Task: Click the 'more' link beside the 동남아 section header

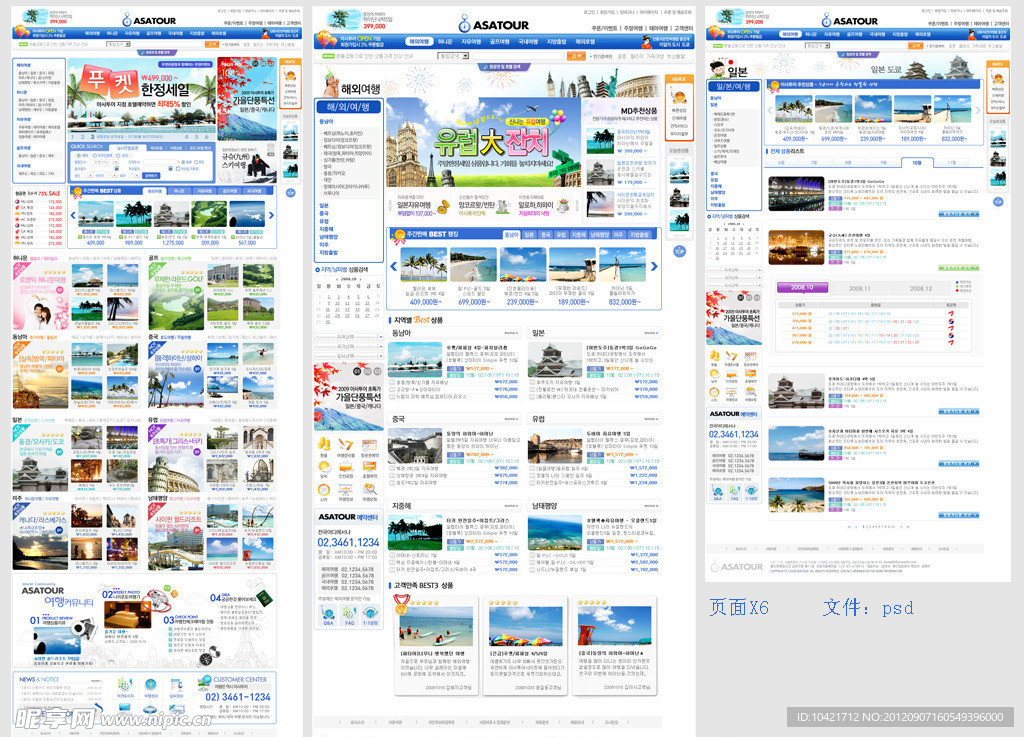Action: 511,333
